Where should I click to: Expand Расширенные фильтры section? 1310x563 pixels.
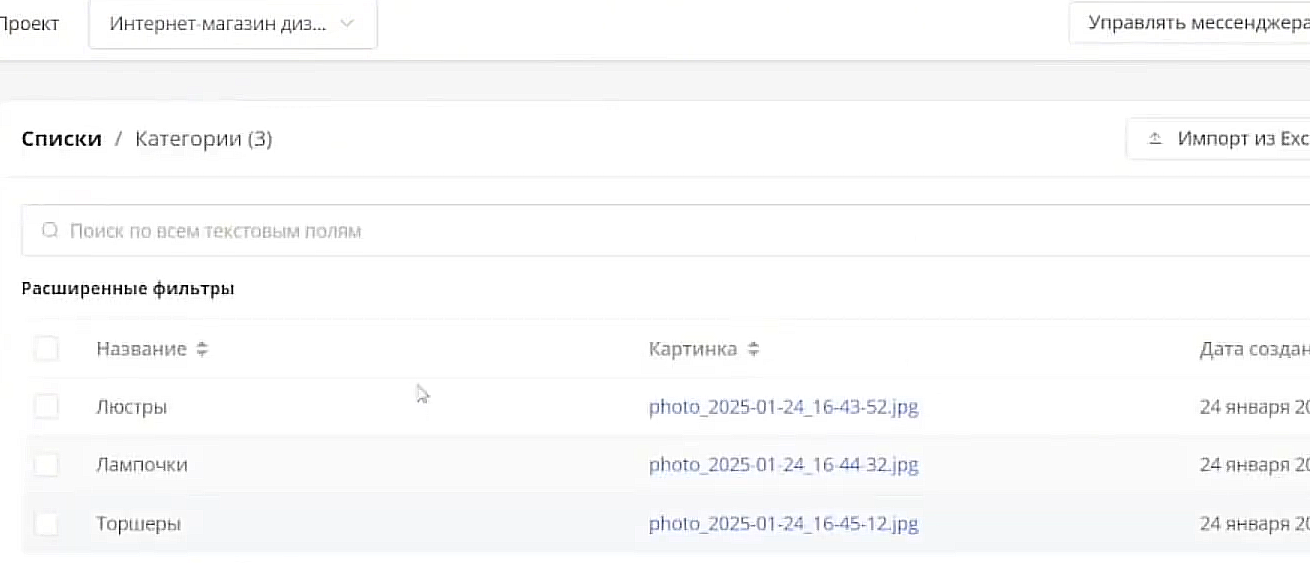[x=128, y=289]
